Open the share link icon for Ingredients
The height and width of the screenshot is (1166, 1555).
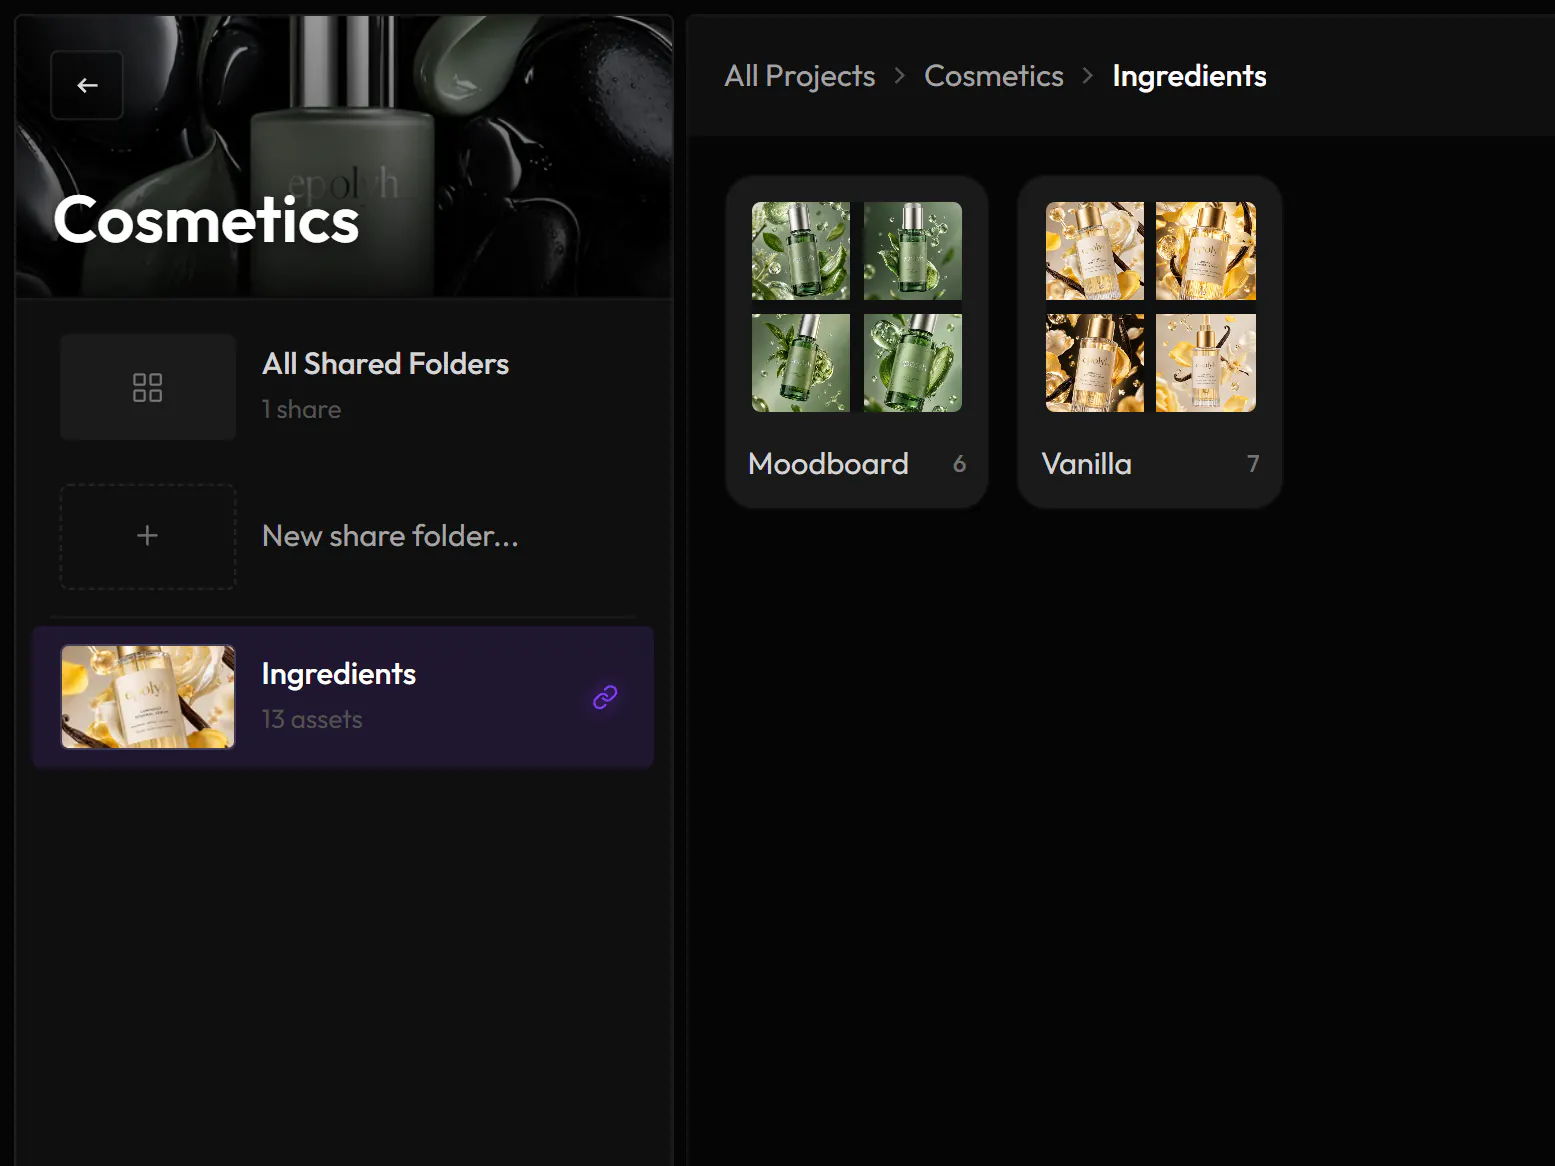click(x=605, y=697)
